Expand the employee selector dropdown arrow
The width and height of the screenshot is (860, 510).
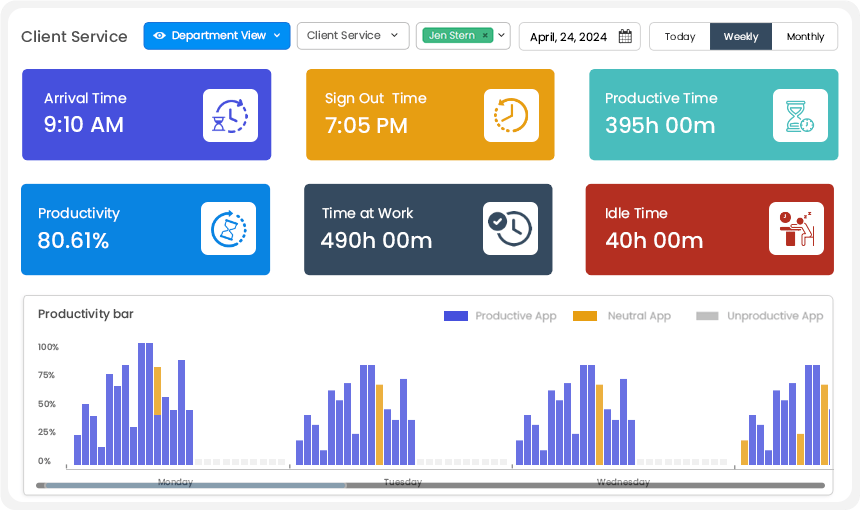[501, 36]
